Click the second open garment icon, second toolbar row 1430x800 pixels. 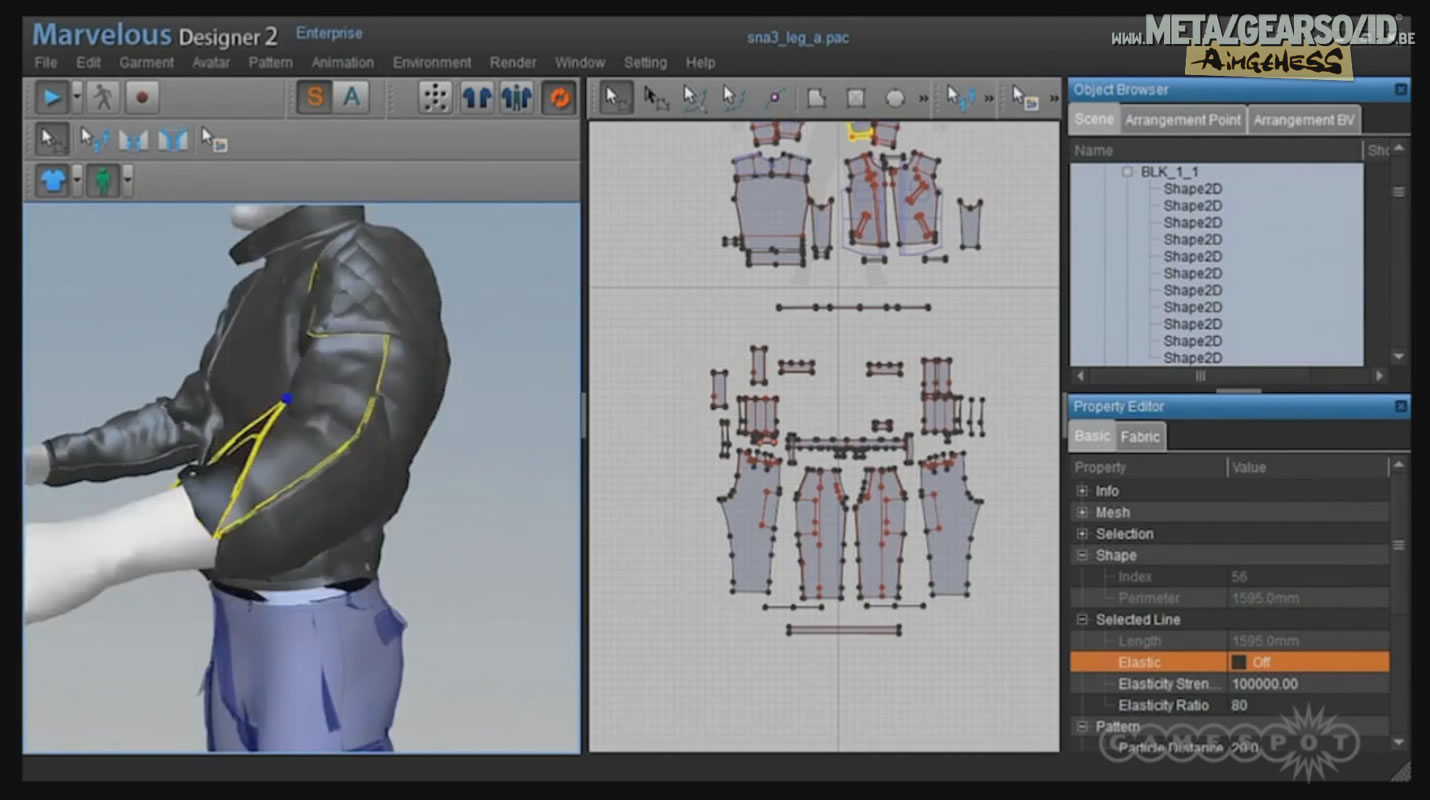coord(172,139)
